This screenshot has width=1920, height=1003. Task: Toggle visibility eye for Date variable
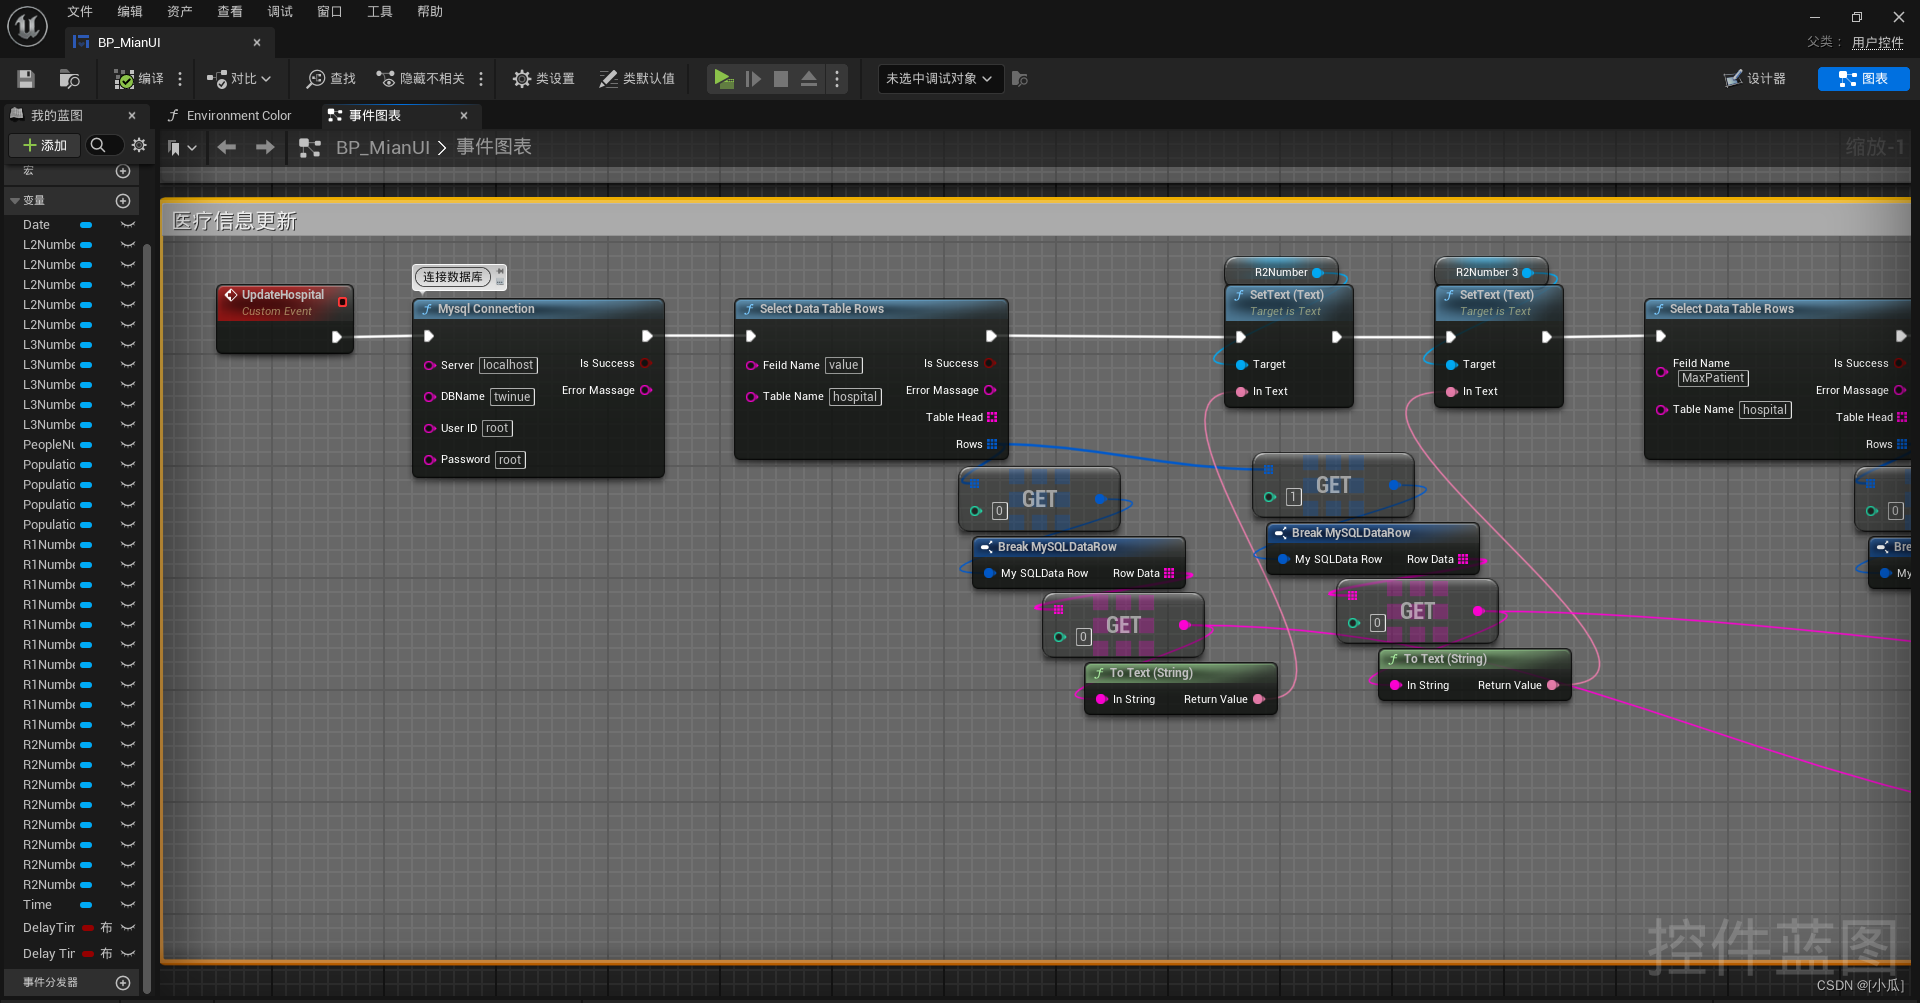tap(128, 225)
